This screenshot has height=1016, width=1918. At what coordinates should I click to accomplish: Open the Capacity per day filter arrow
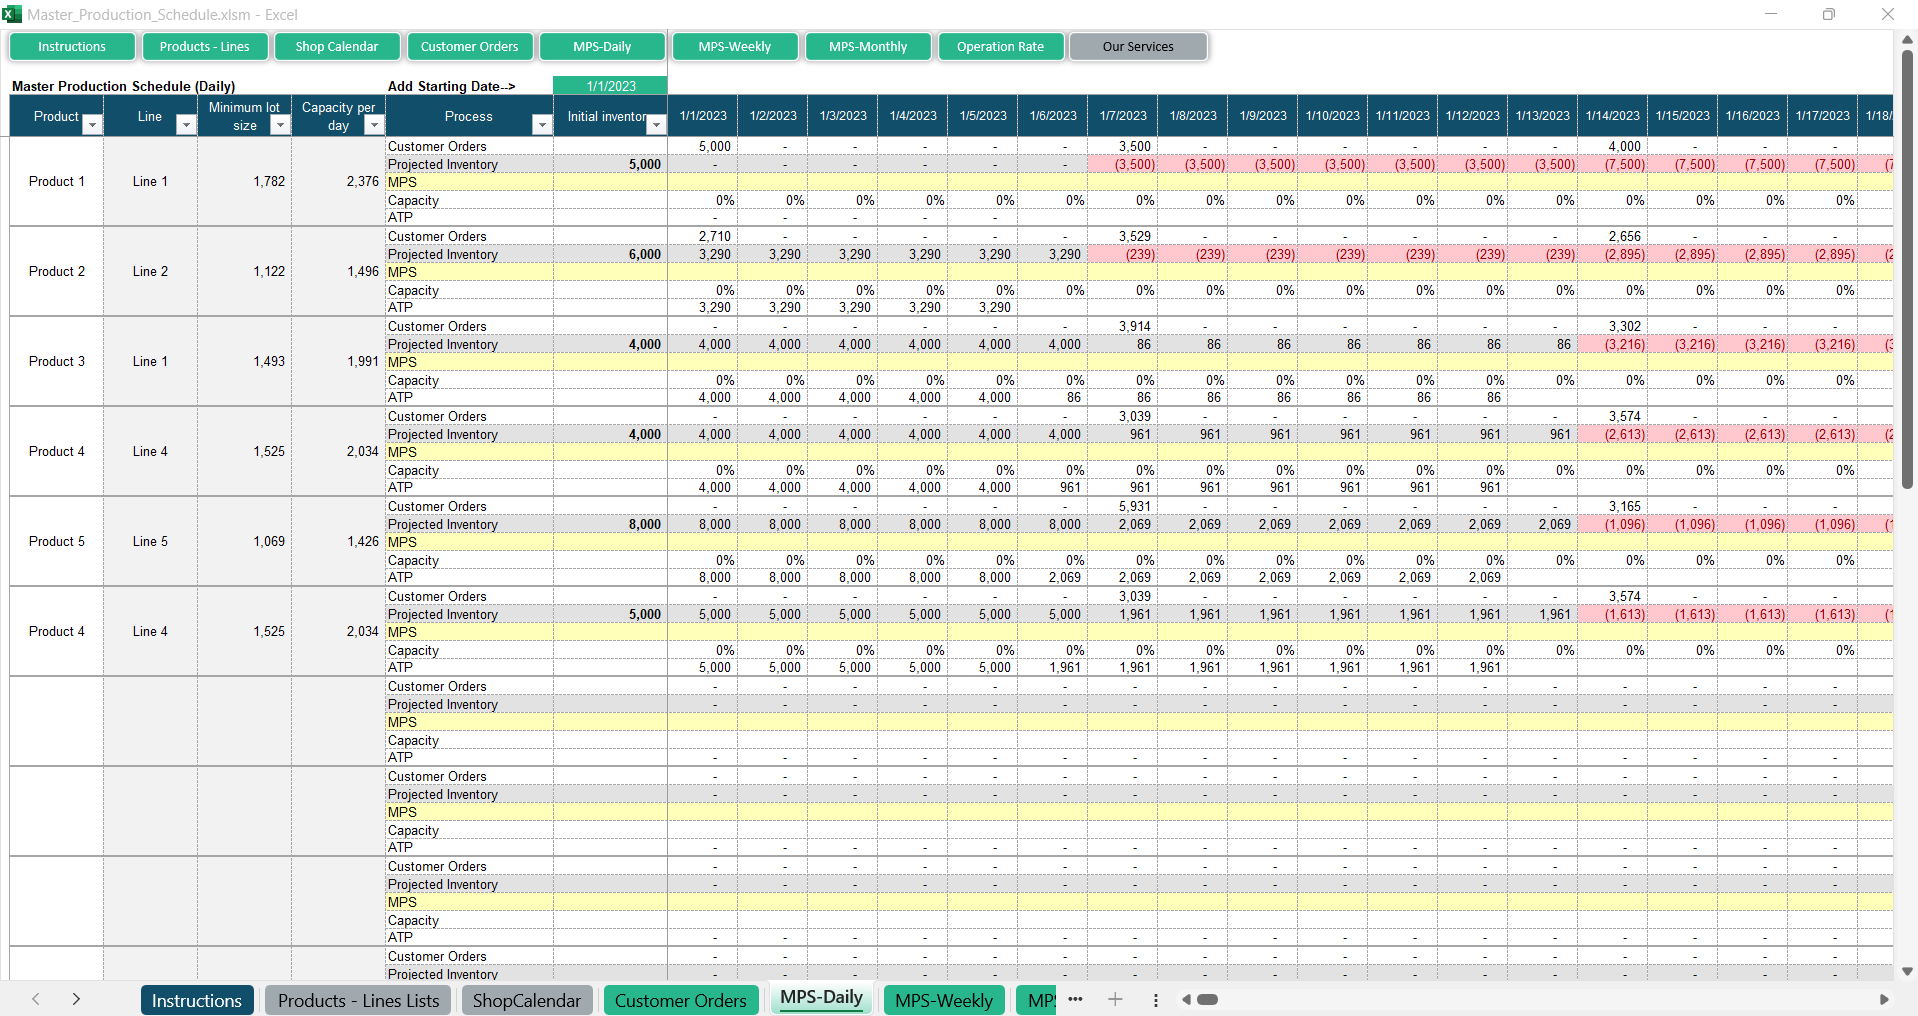pos(374,125)
